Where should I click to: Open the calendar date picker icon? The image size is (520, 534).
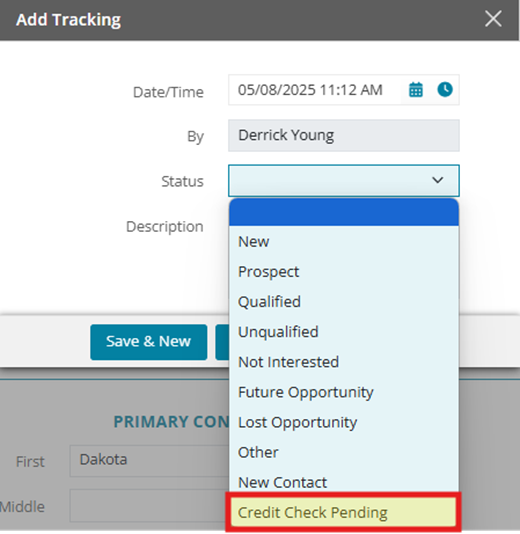(415, 90)
